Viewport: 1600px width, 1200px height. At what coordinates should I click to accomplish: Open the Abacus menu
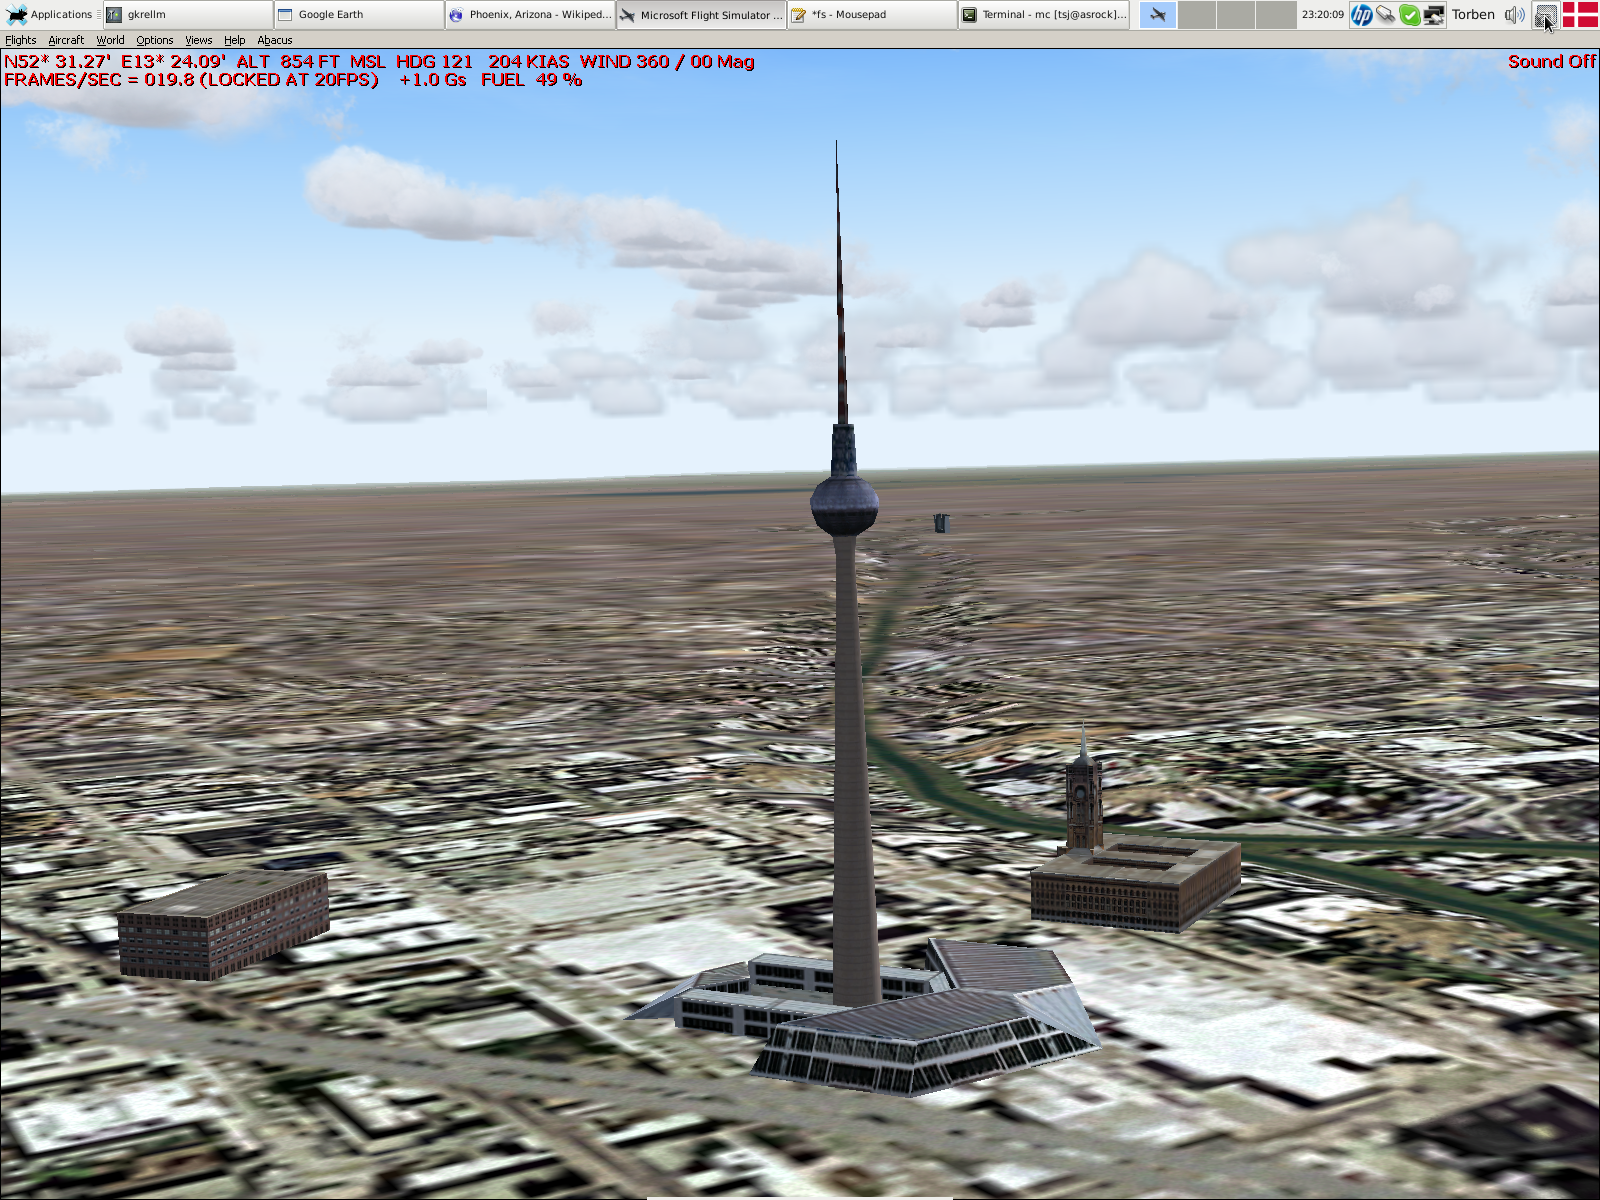[275, 40]
